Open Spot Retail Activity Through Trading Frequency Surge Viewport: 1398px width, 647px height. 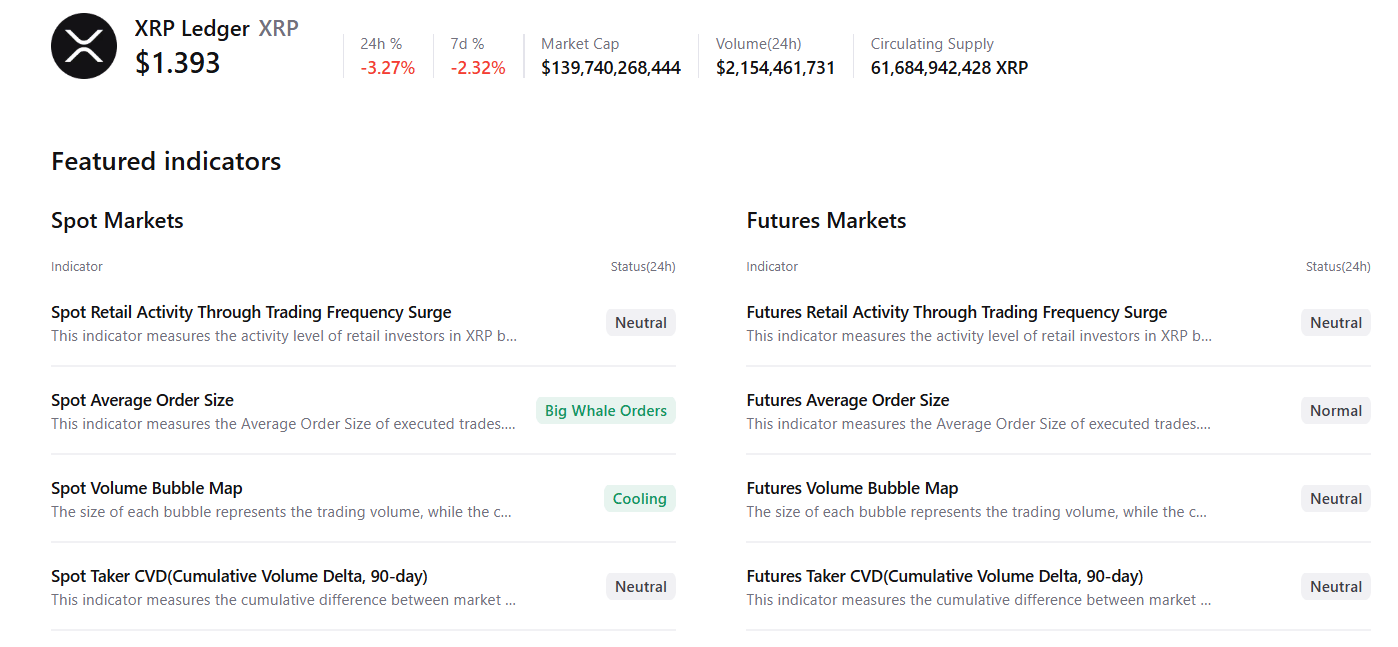(251, 312)
